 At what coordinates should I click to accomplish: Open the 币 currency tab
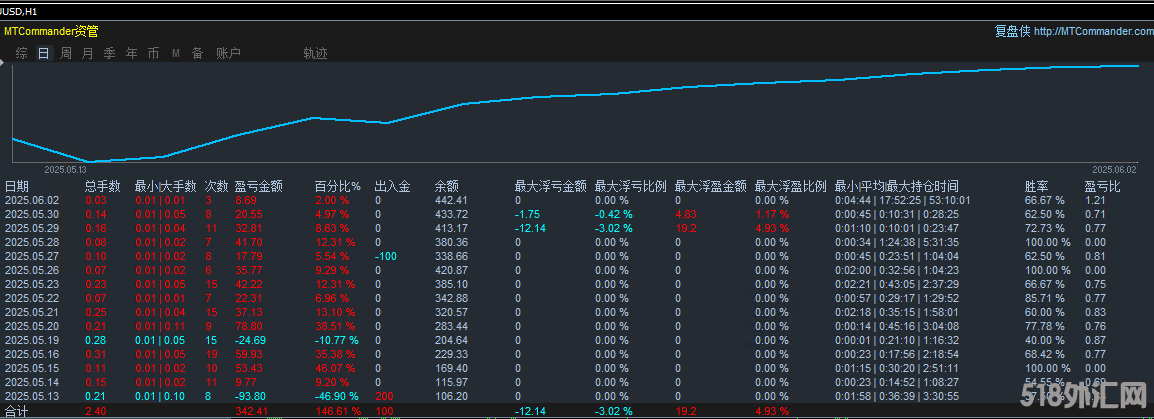click(x=153, y=53)
